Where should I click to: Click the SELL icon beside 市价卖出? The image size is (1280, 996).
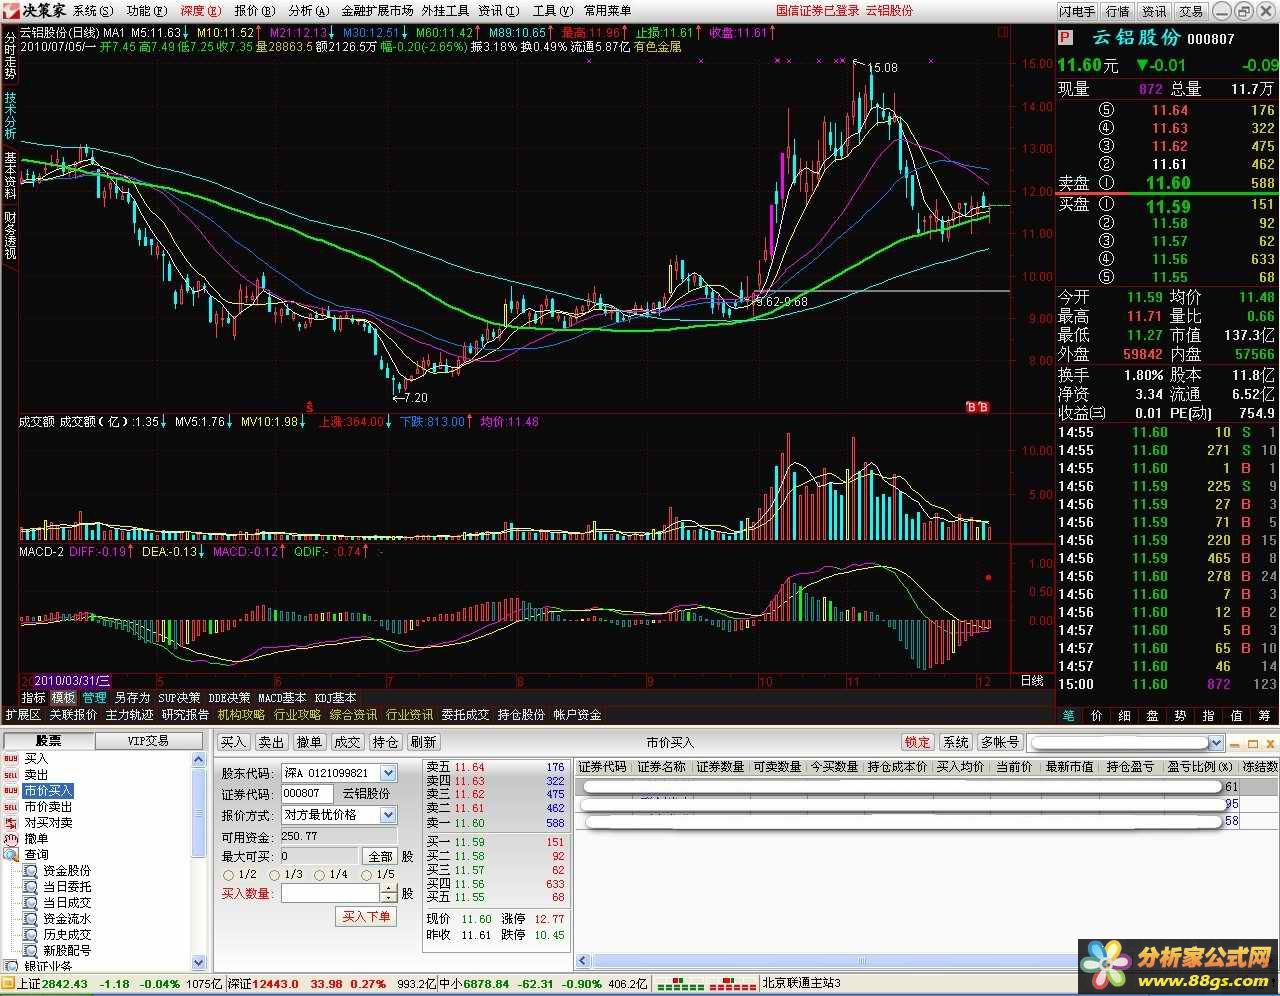pos(11,807)
